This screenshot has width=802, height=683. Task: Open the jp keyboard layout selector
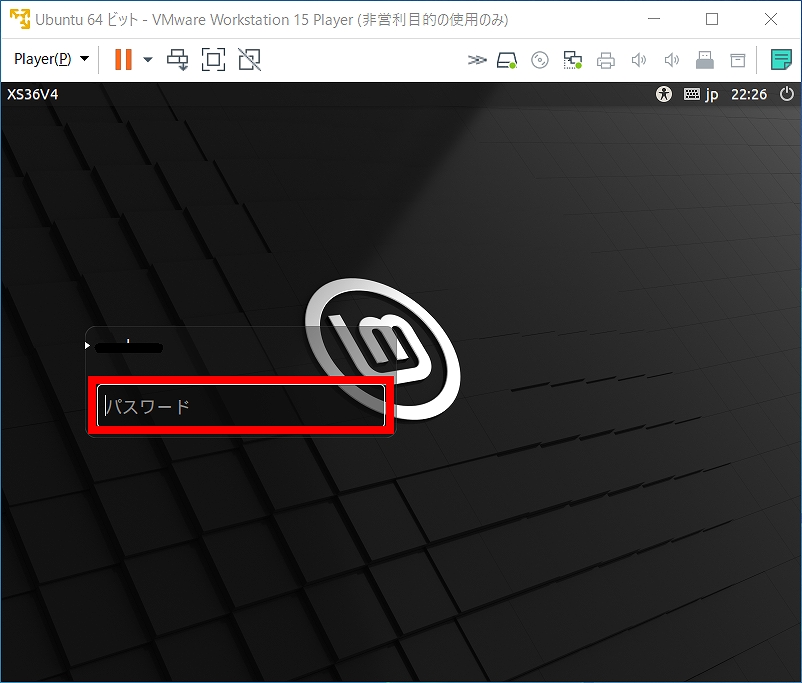(701, 94)
